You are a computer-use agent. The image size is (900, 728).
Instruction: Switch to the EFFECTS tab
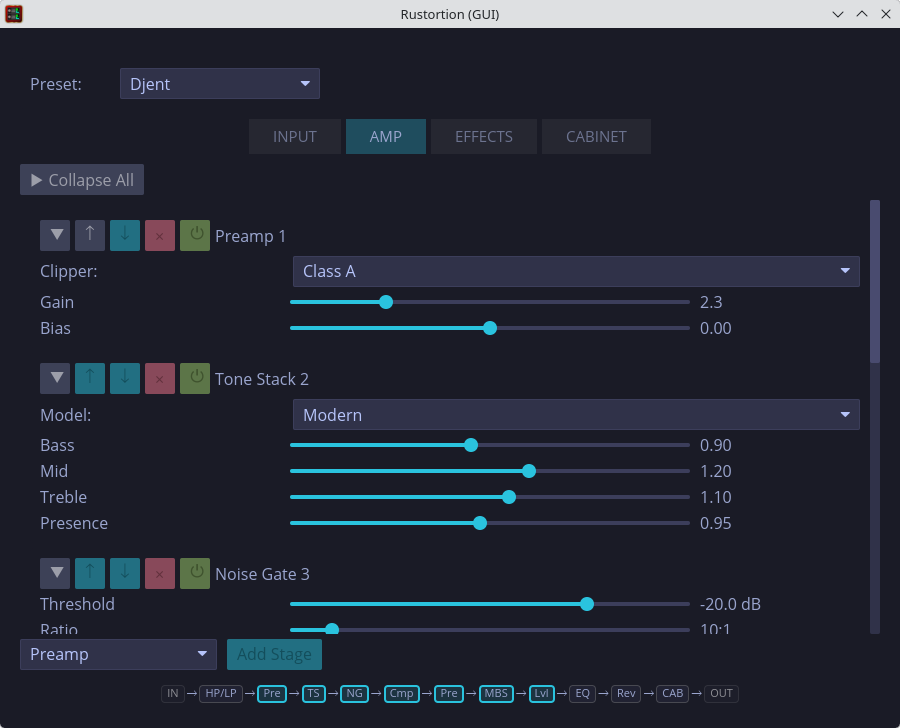[484, 137]
